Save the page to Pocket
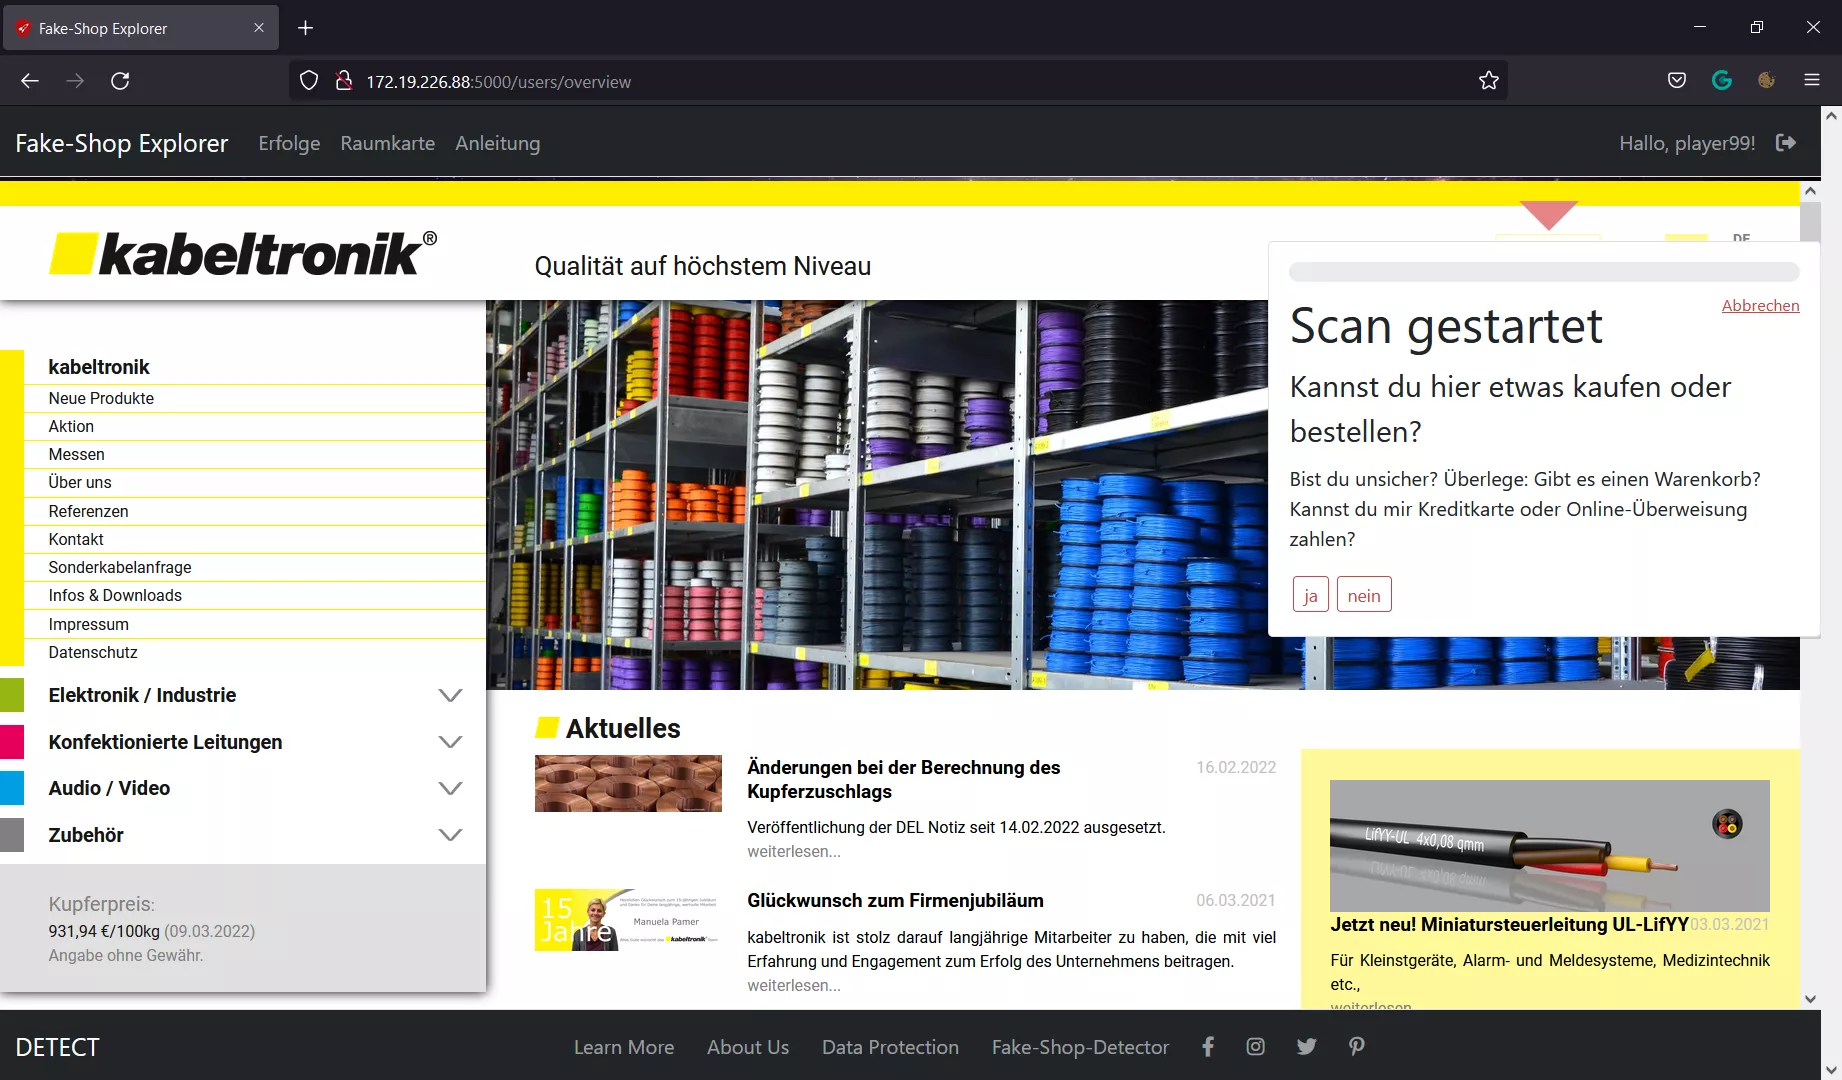The width and height of the screenshot is (1842, 1080). (1677, 80)
